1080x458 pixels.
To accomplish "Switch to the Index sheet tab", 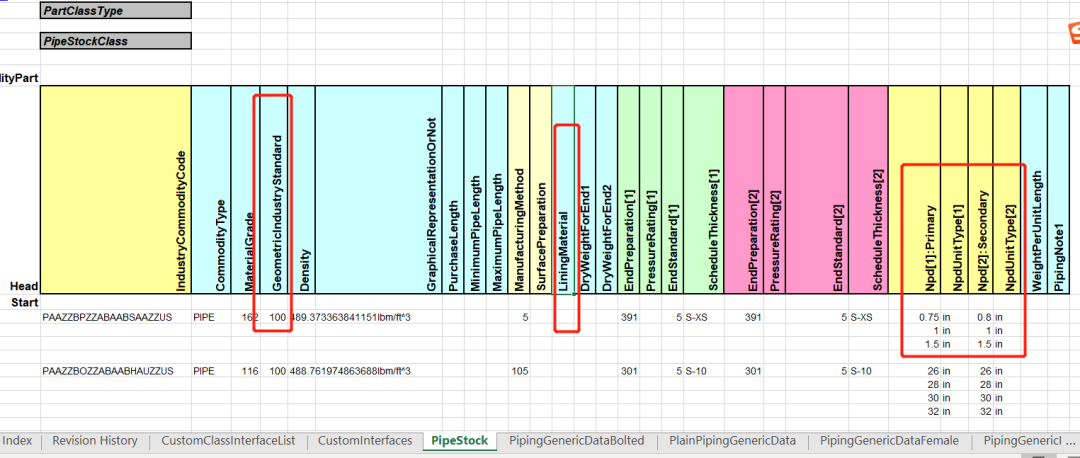I will (18, 441).
